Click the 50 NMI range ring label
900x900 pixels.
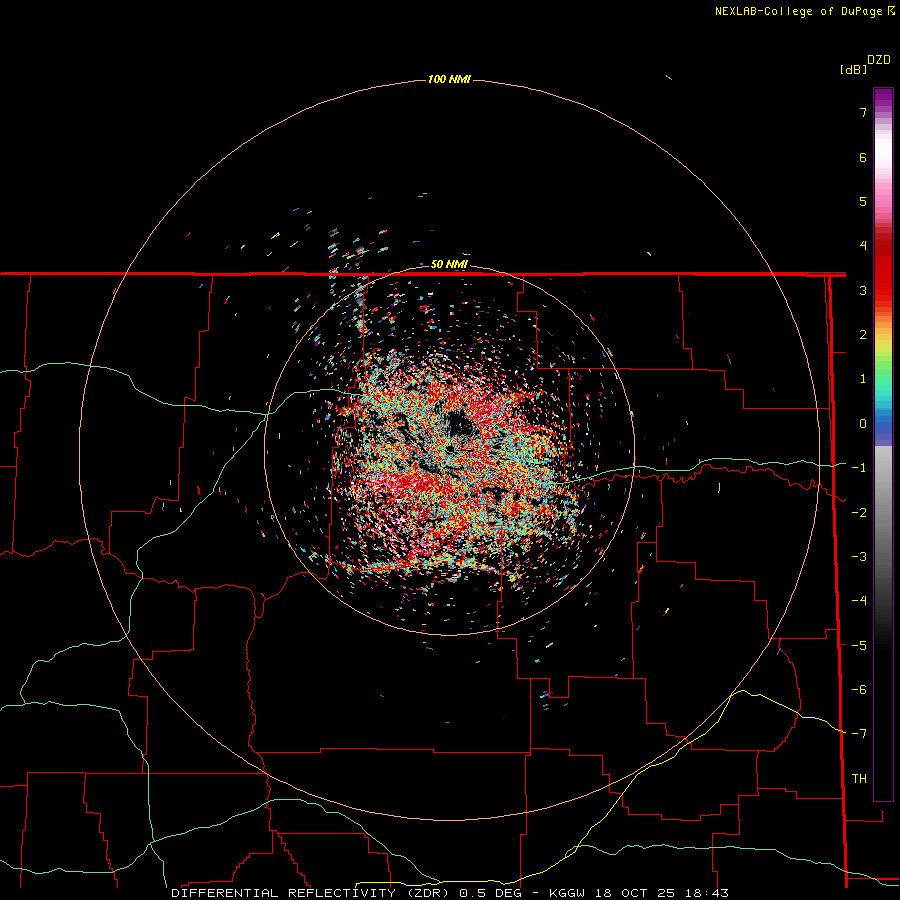[x=449, y=264]
